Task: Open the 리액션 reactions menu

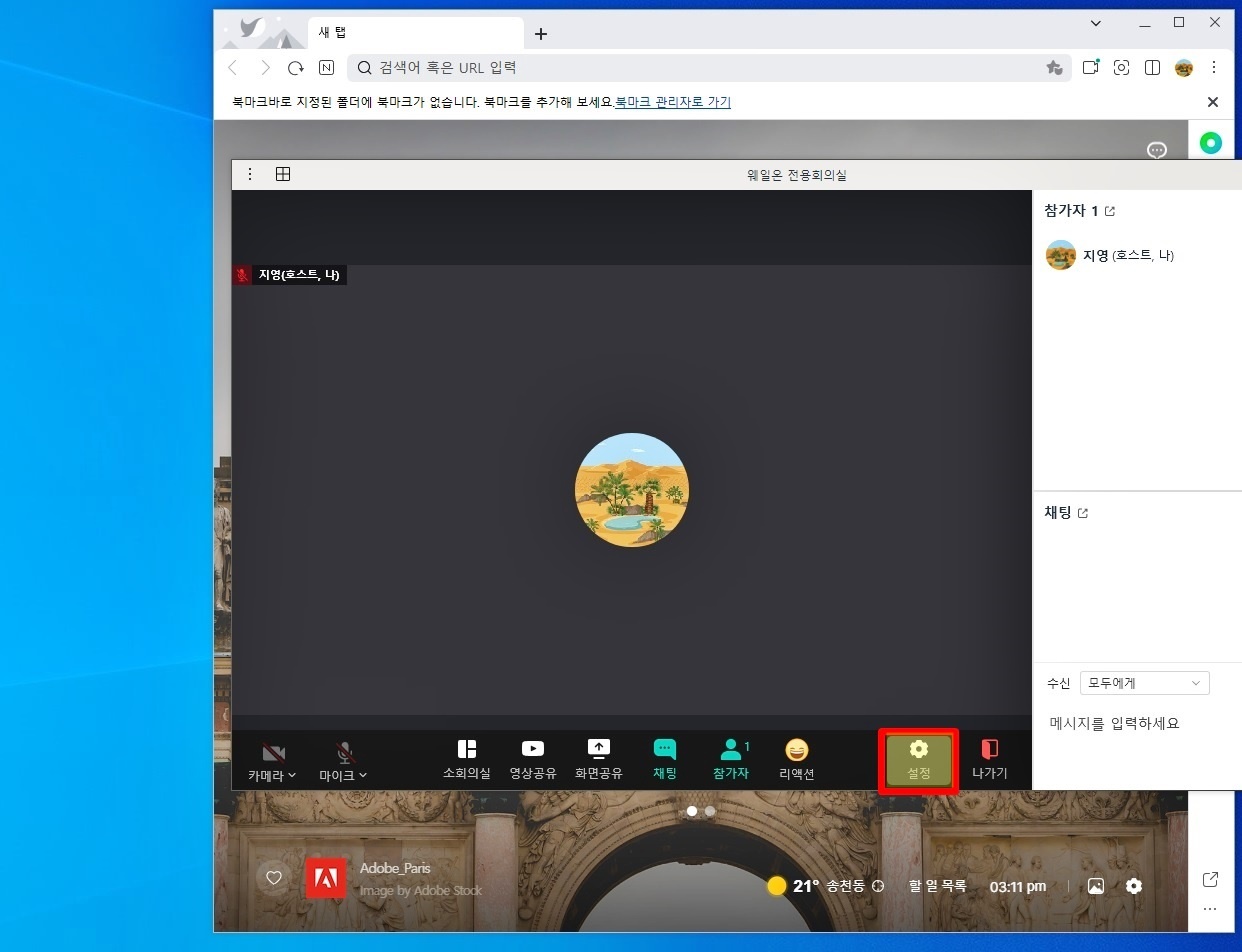Action: pyautogui.click(x=797, y=760)
